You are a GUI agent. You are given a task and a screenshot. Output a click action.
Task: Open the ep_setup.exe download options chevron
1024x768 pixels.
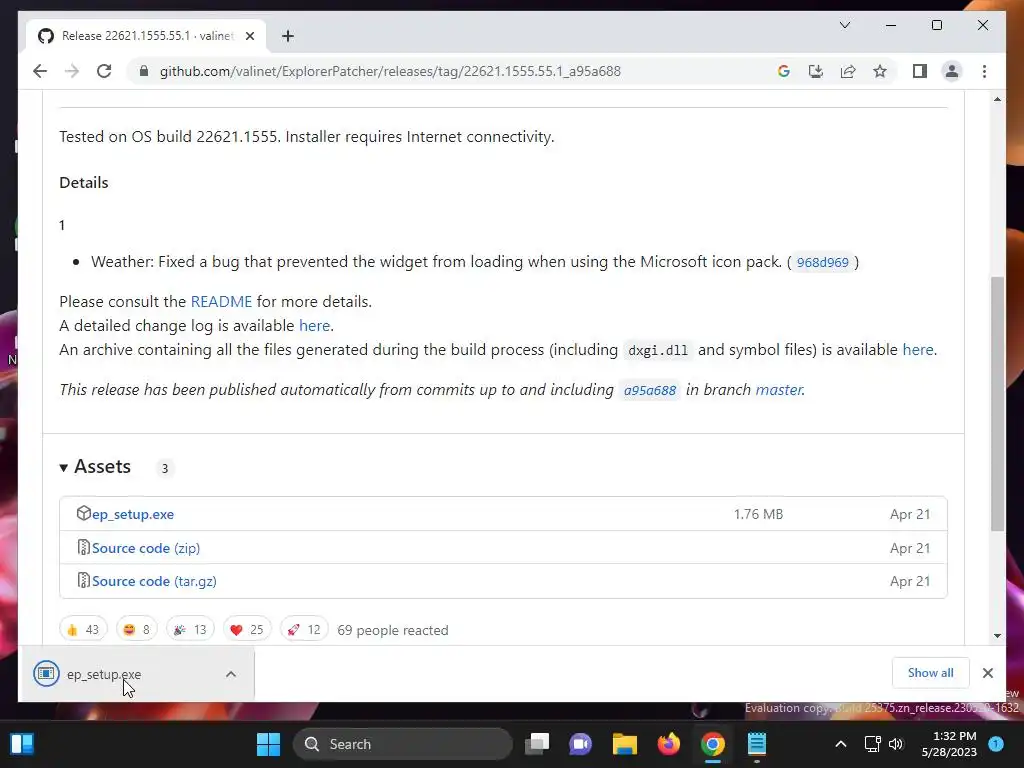(231, 674)
